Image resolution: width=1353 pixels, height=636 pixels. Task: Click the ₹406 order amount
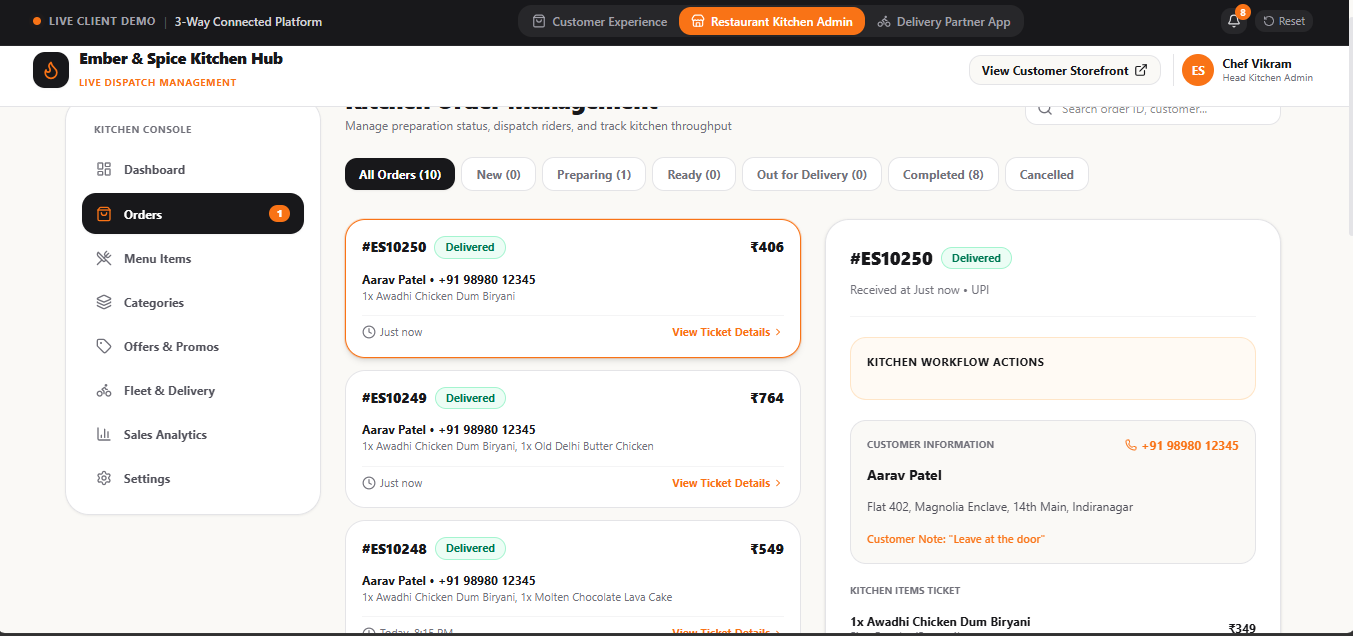click(767, 247)
